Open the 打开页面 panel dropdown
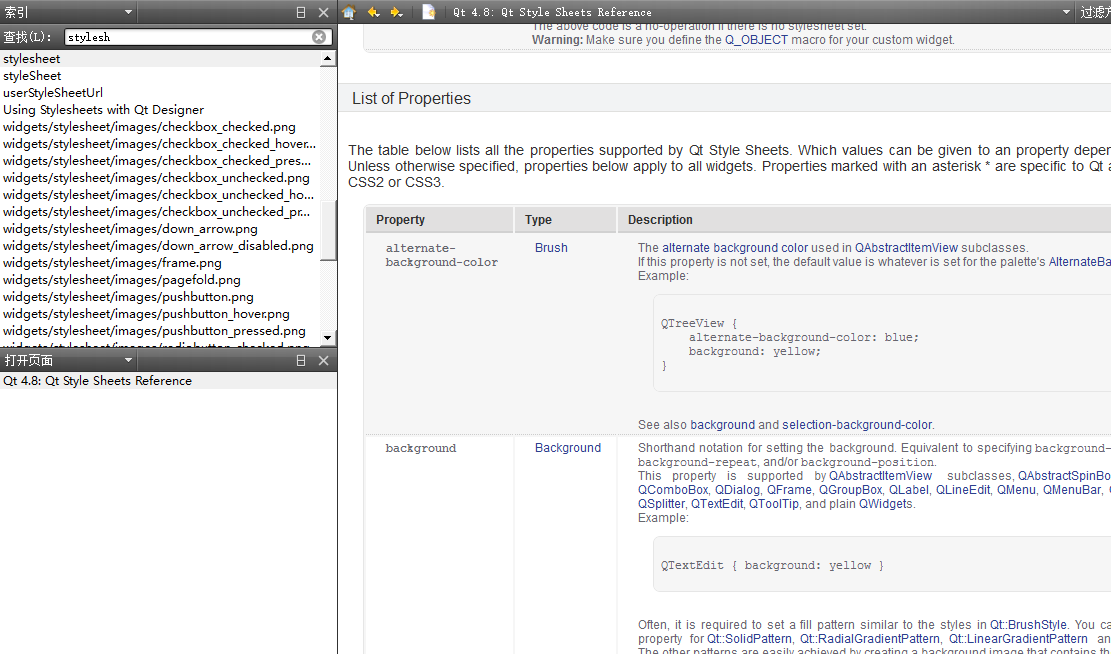The height and width of the screenshot is (654, 1111). click(128, 361)
